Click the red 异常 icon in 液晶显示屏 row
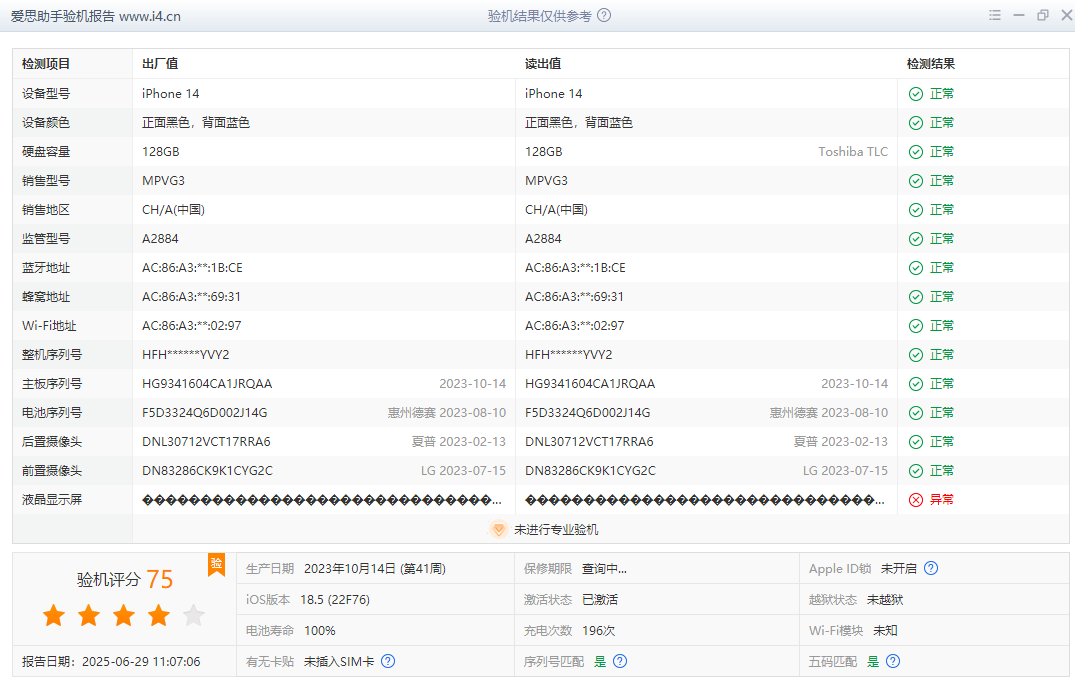Screen dimensions: 1075x696 click(915, 500)
